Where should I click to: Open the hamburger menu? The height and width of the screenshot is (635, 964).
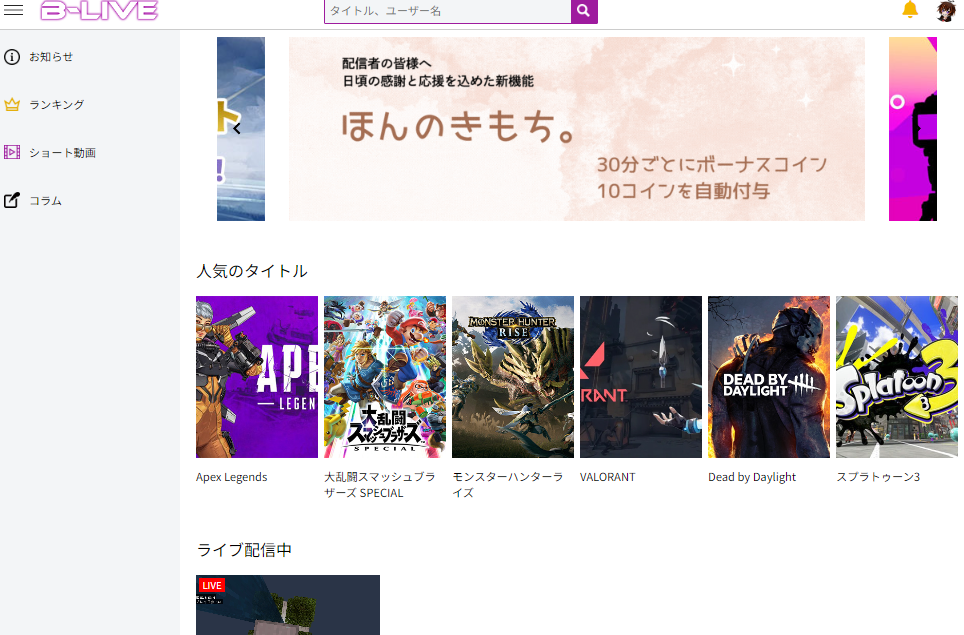tap(14, 10)
